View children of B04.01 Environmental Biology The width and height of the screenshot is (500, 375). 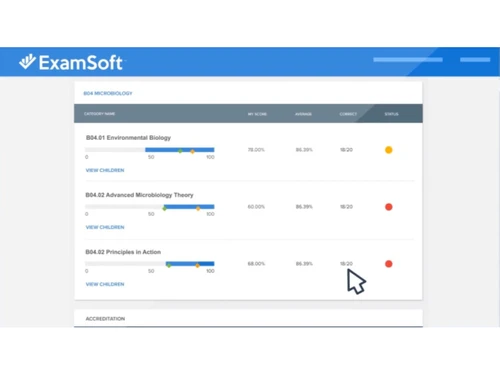pos(105,170)
